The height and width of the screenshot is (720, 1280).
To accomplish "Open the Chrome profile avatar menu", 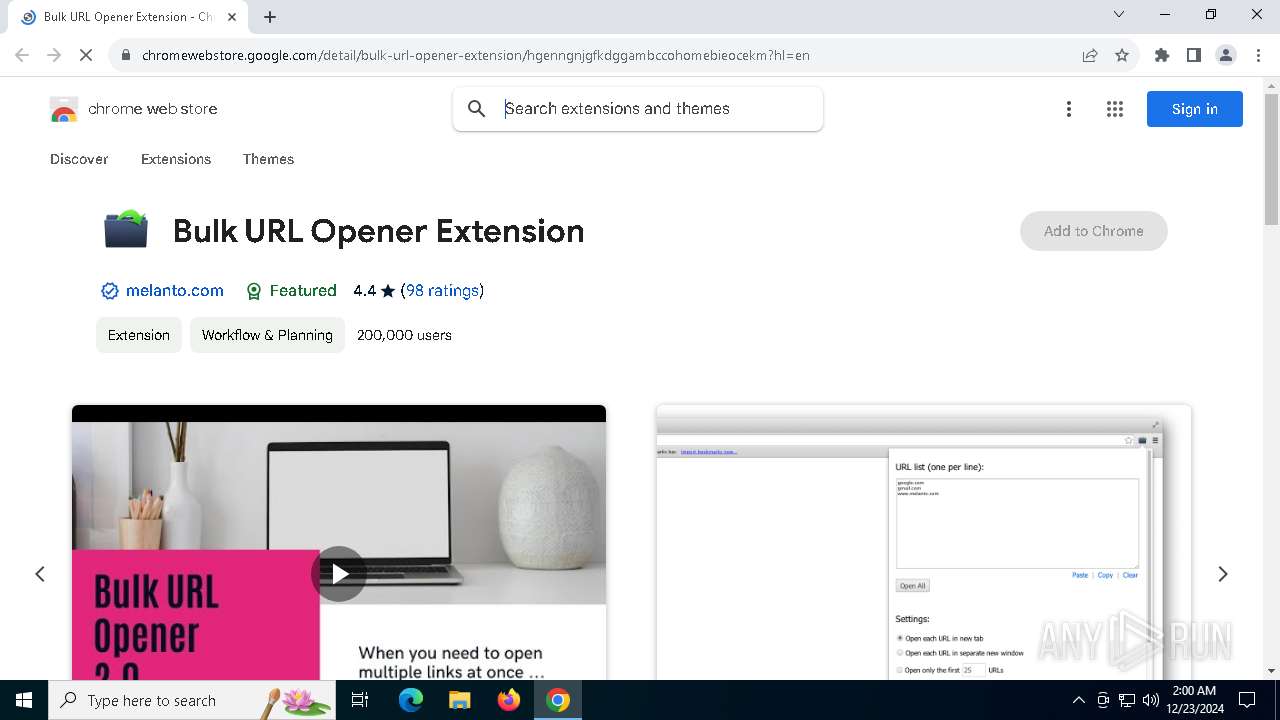I will (x=1226, y=55).
